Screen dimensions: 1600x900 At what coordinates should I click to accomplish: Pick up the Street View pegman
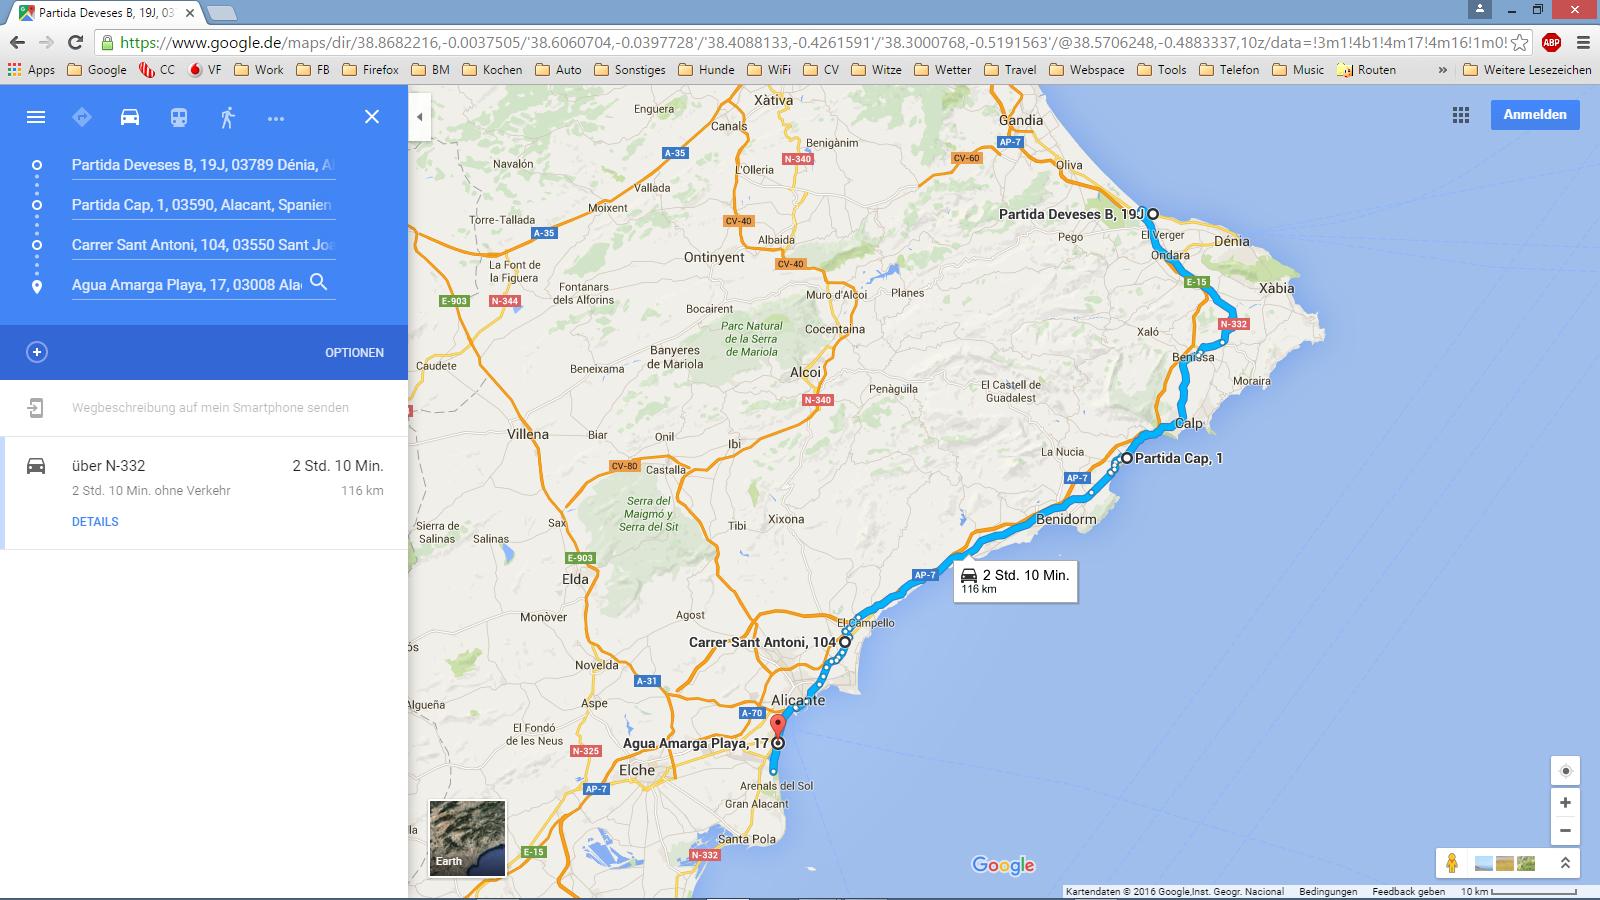(x=1452, y=863)
